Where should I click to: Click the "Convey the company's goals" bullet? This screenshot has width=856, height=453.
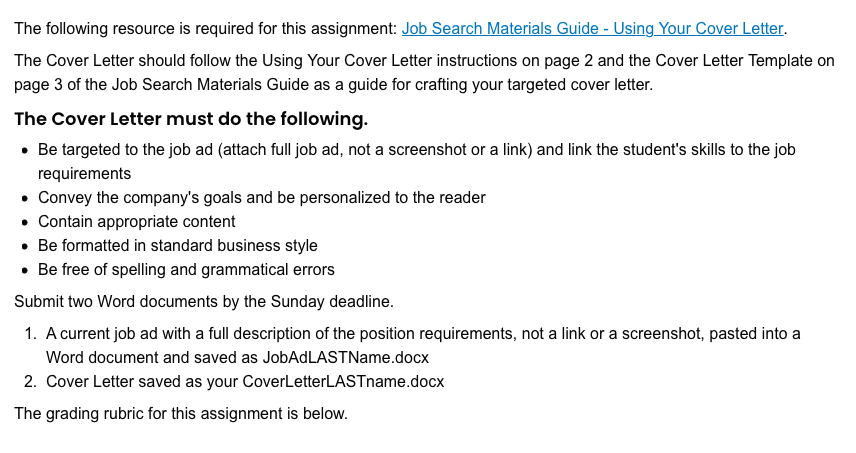261,198
